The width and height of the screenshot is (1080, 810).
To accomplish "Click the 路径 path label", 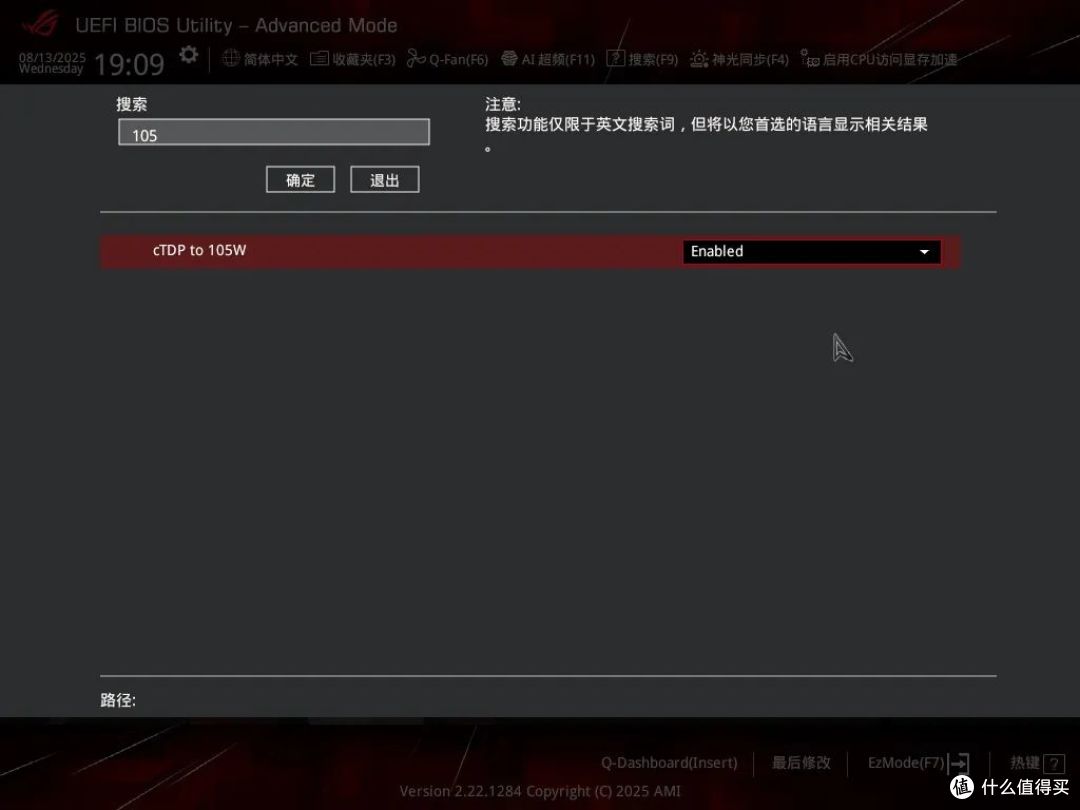I will [x=118, y=700].
